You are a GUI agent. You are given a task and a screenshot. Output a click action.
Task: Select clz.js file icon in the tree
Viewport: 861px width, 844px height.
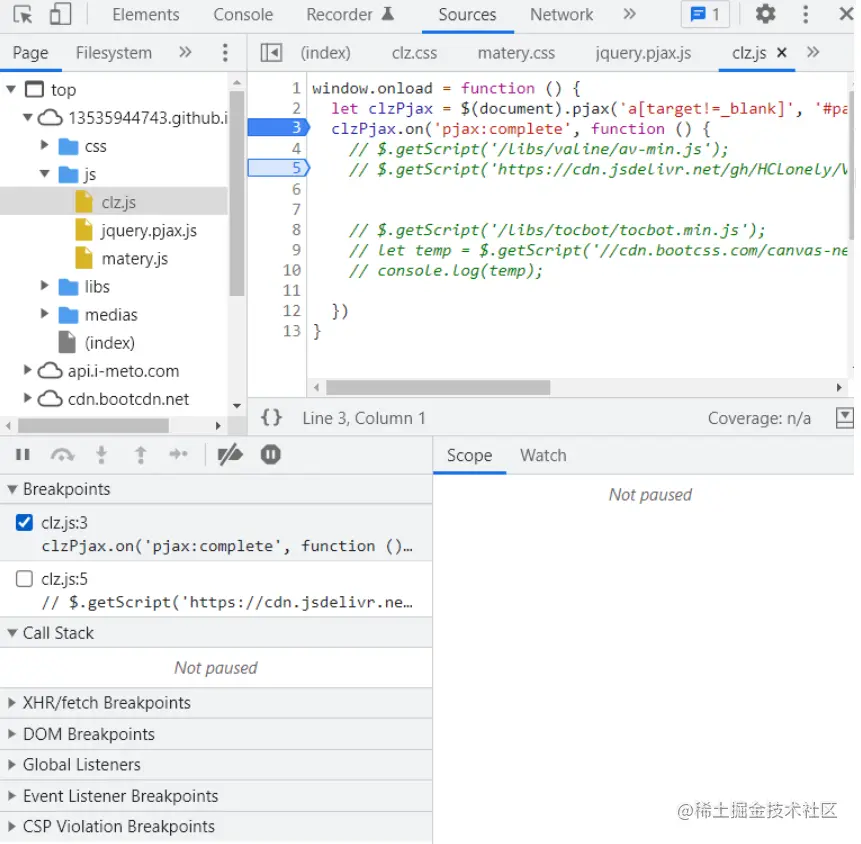[x=83, y=202]
